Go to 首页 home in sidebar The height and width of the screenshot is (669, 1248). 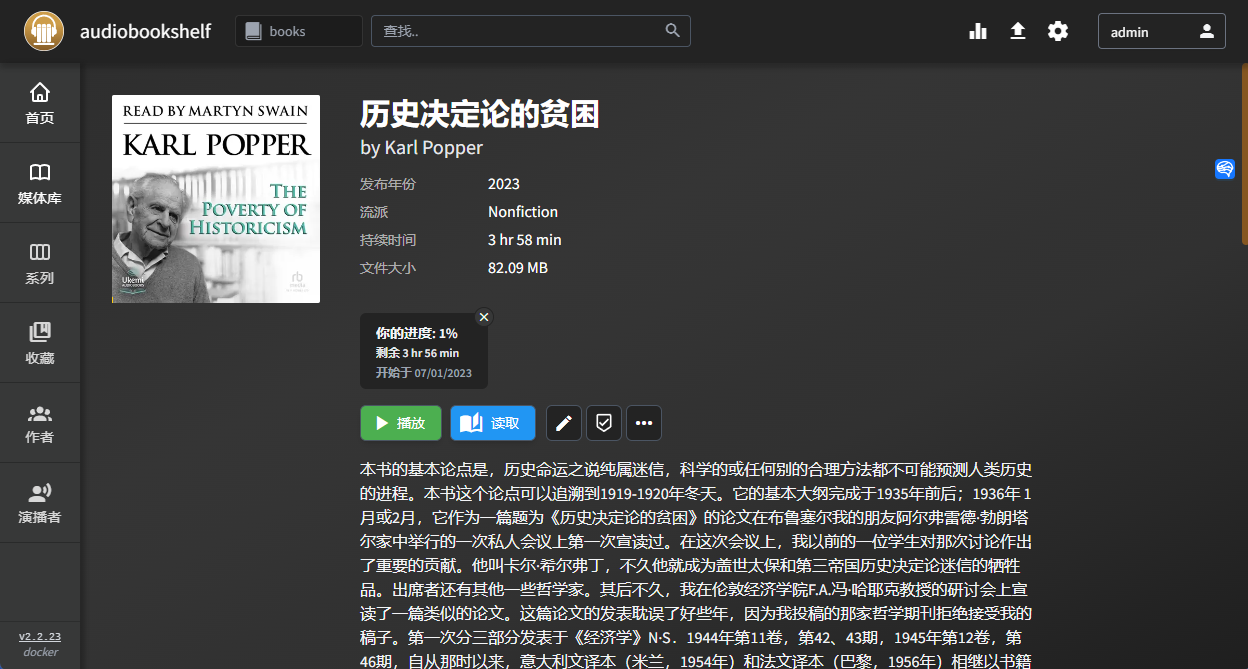pos(40,103)
